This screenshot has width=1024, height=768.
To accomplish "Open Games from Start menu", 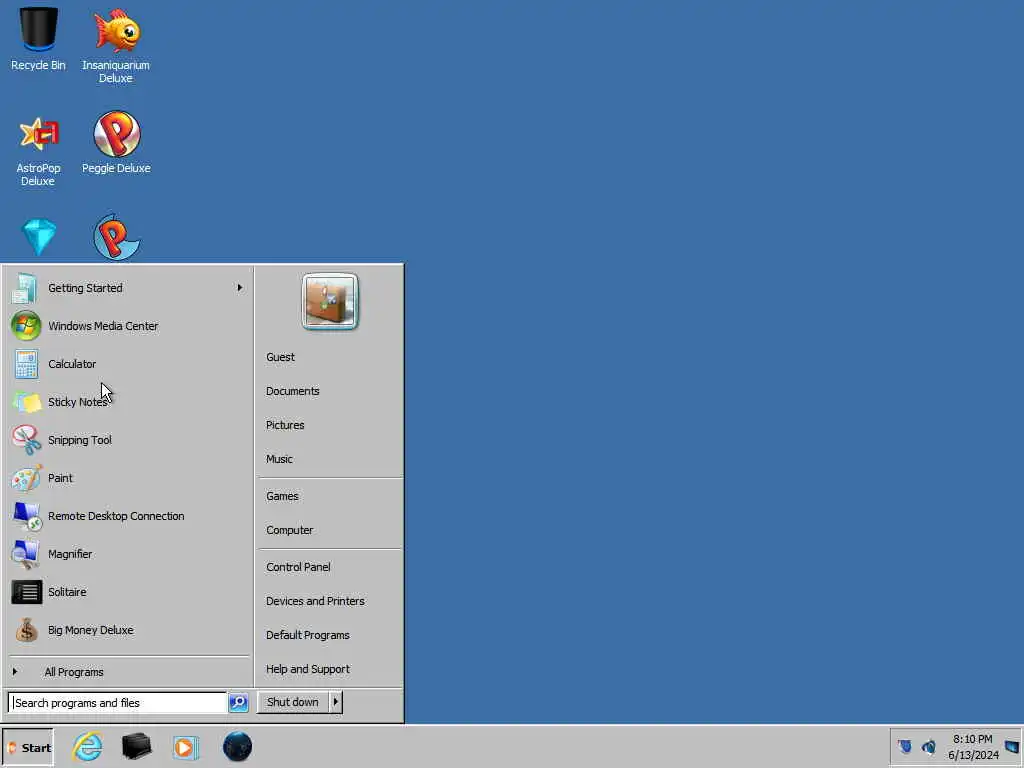I will click(282, 496).
